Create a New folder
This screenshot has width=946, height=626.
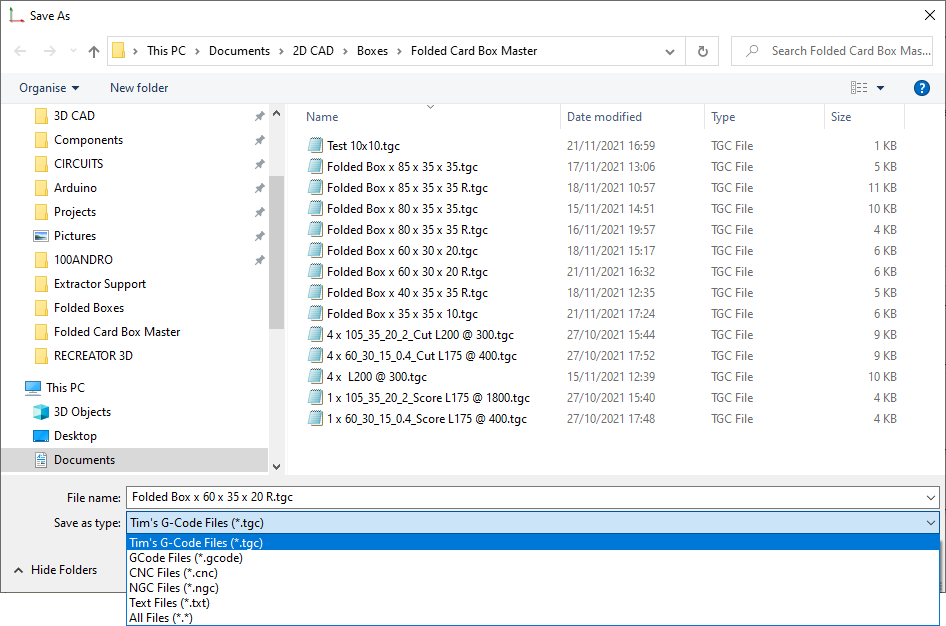[139, 88]
